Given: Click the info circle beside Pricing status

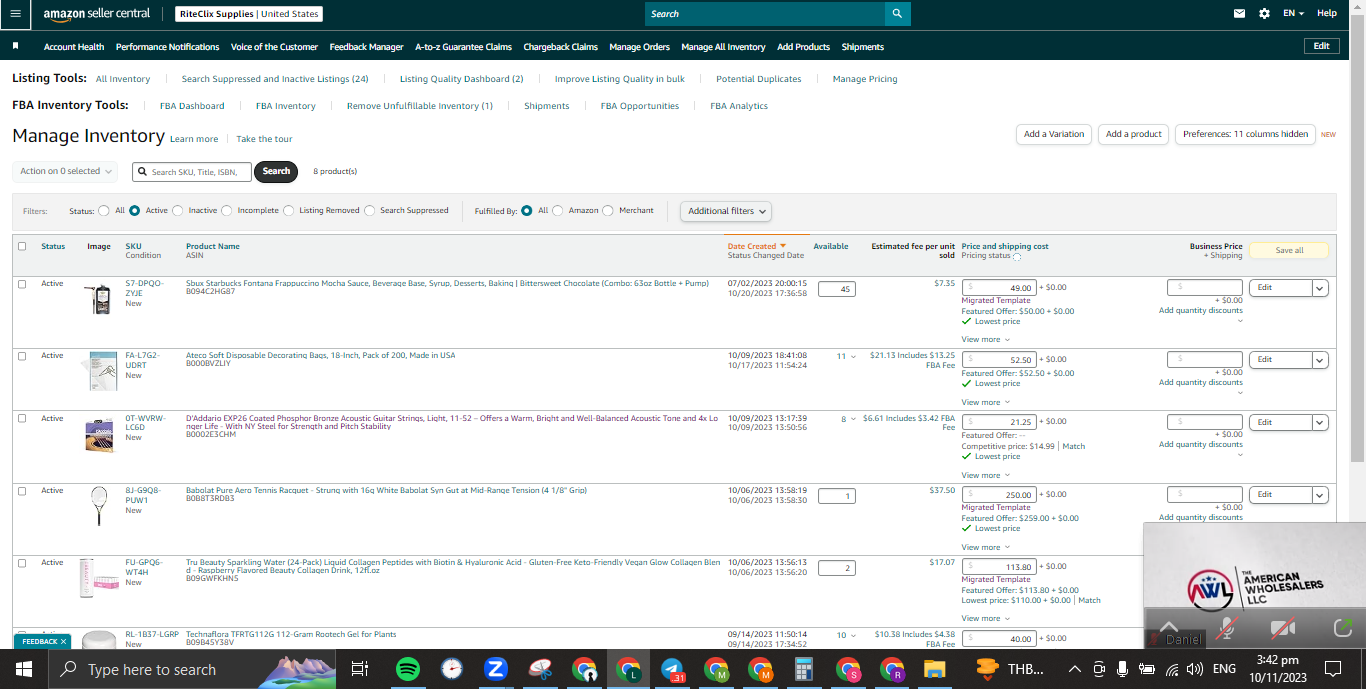Looking at the screenshot, I should coord(1017,257).
